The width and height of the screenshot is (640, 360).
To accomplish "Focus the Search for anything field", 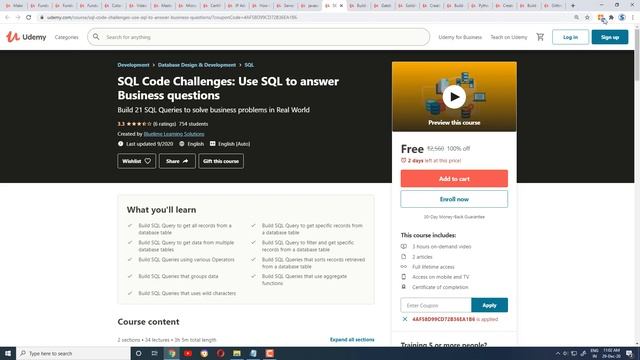I will point(258,37).
